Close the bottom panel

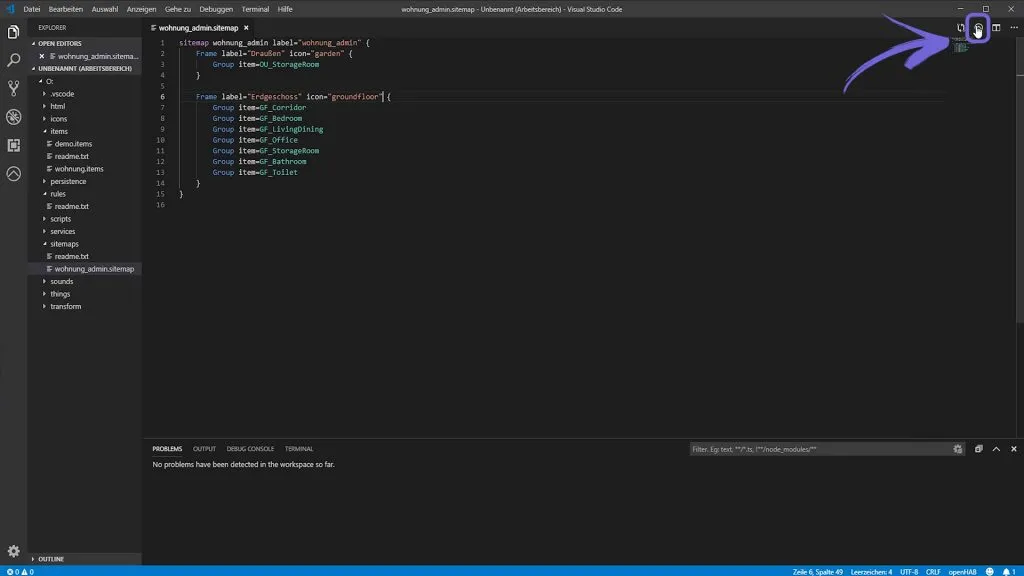(x=1014, y=449)
